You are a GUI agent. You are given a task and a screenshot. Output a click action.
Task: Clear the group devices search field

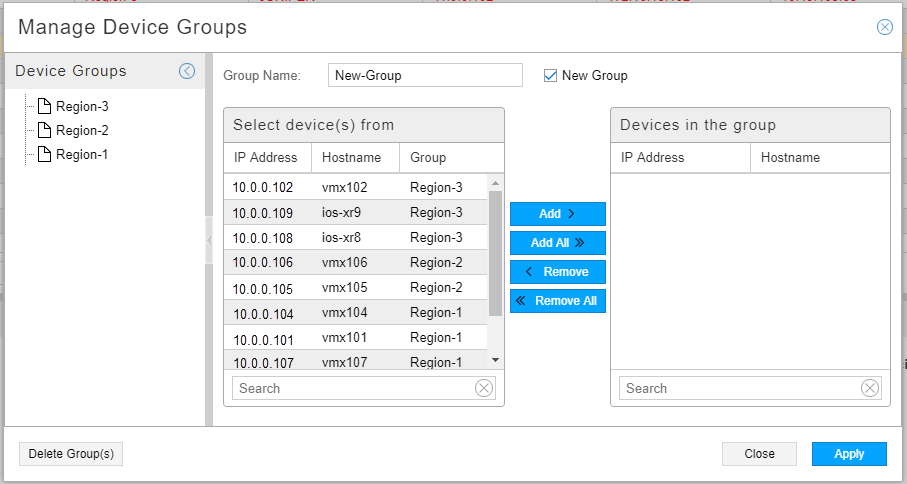pyautogui.click(x=870, y=388)
